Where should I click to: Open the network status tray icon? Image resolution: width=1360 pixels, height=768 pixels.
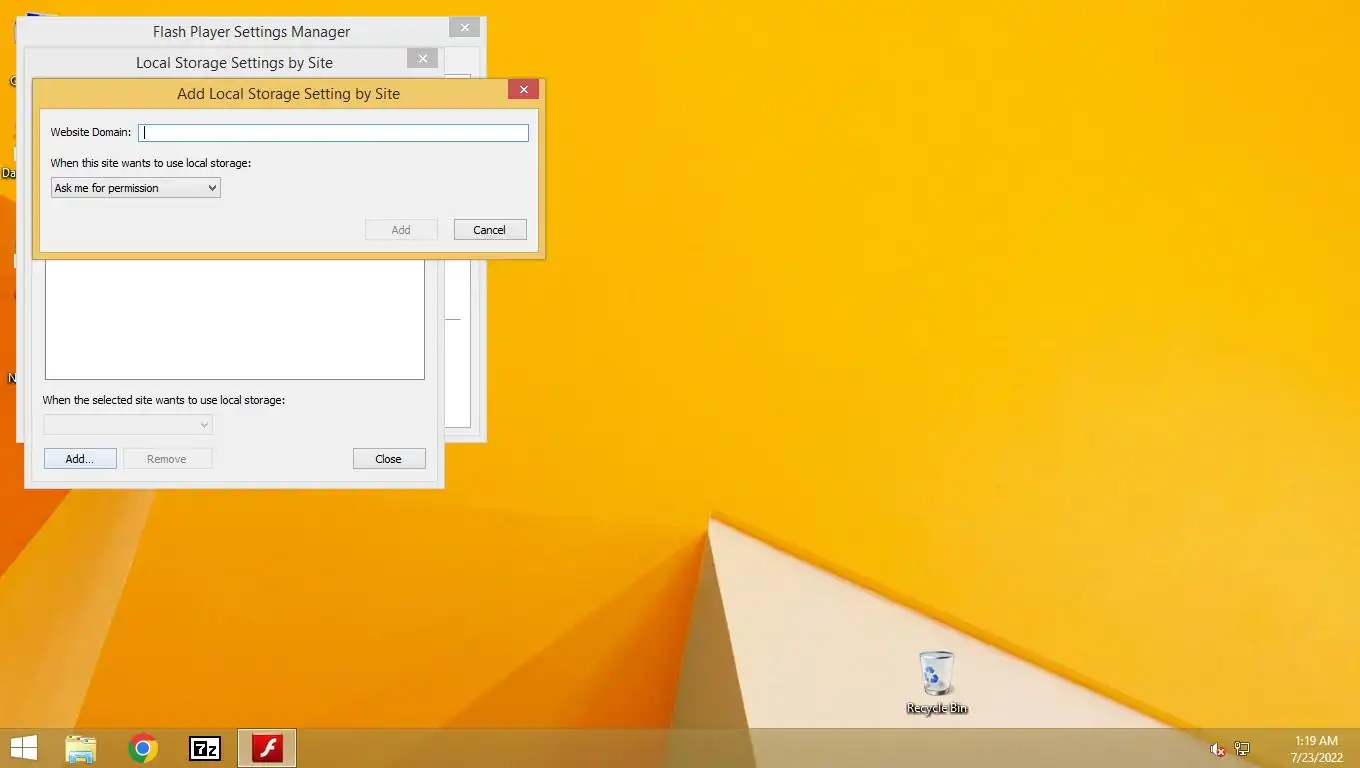(x=1242, y=749)
